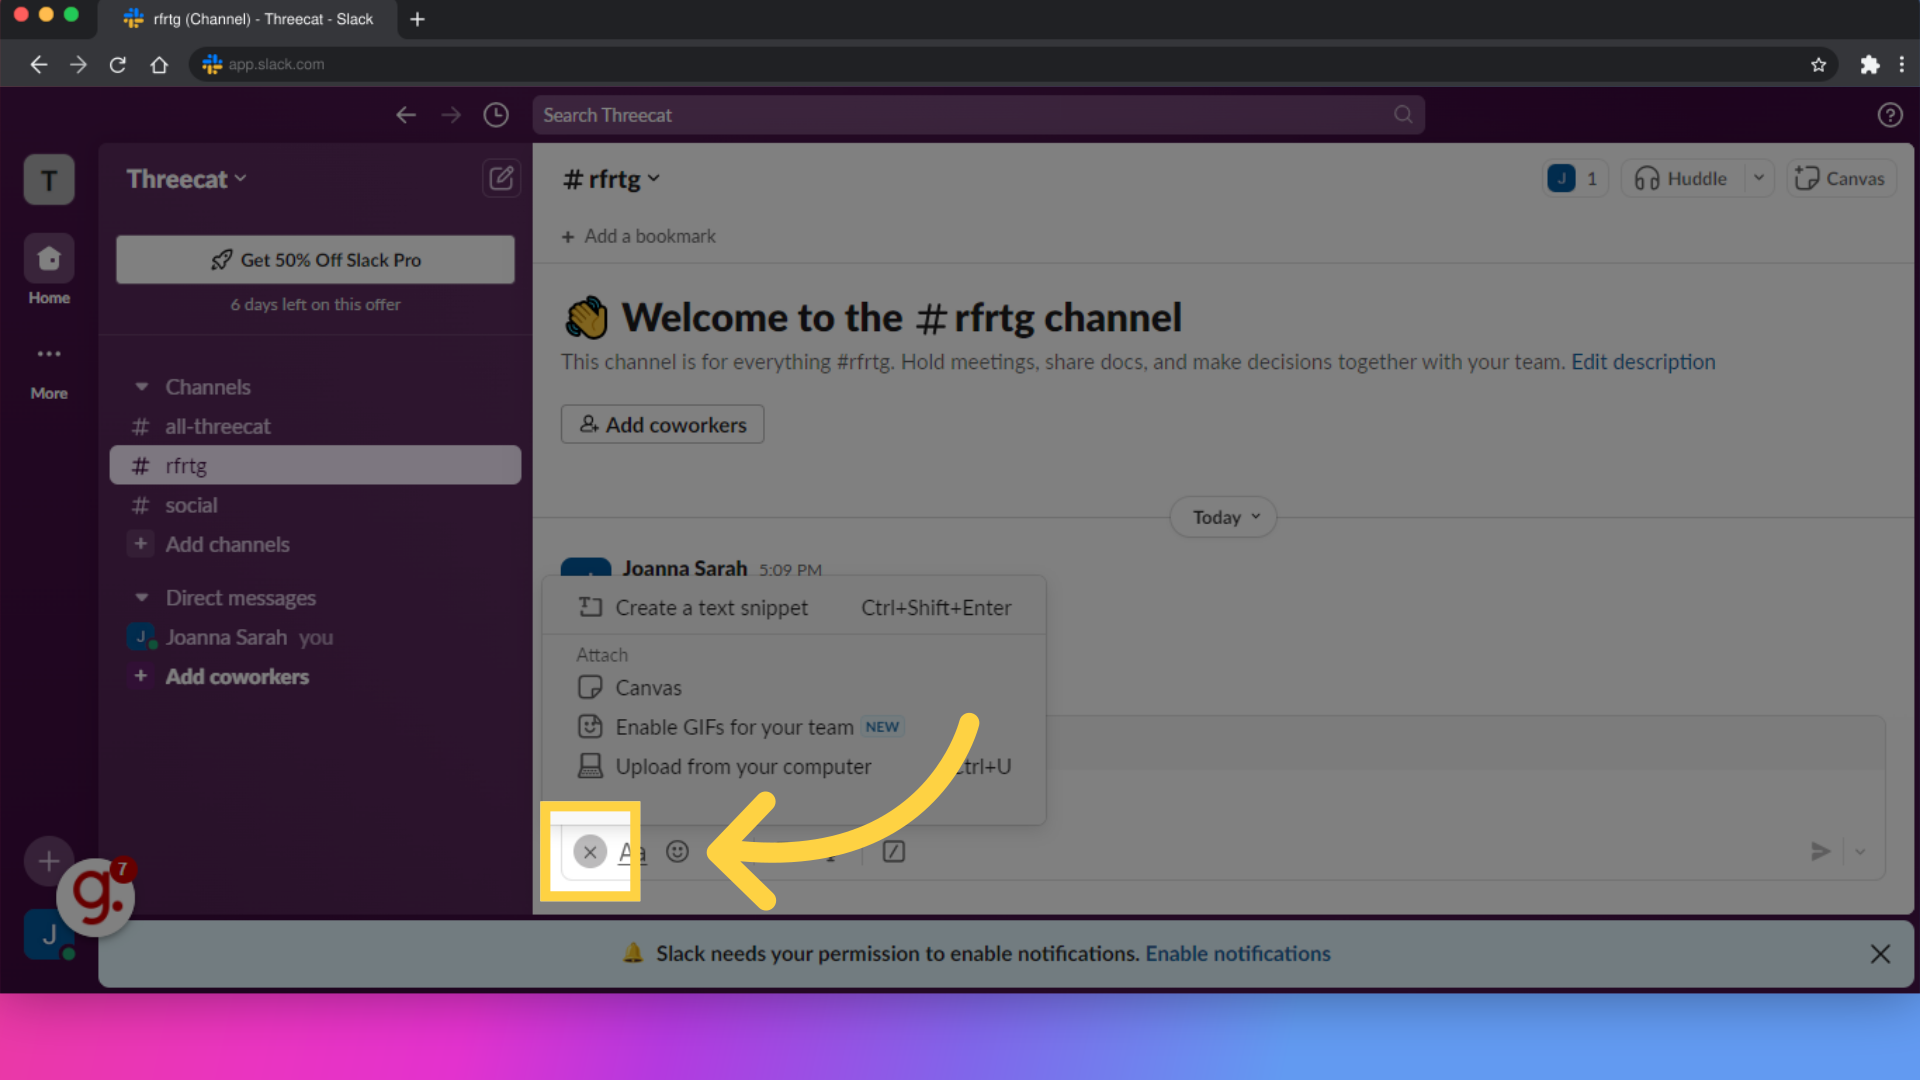The height and width of the screenshot is (1080, 1920).
Task: Click the search magnifier icon
Action: 1403,115
